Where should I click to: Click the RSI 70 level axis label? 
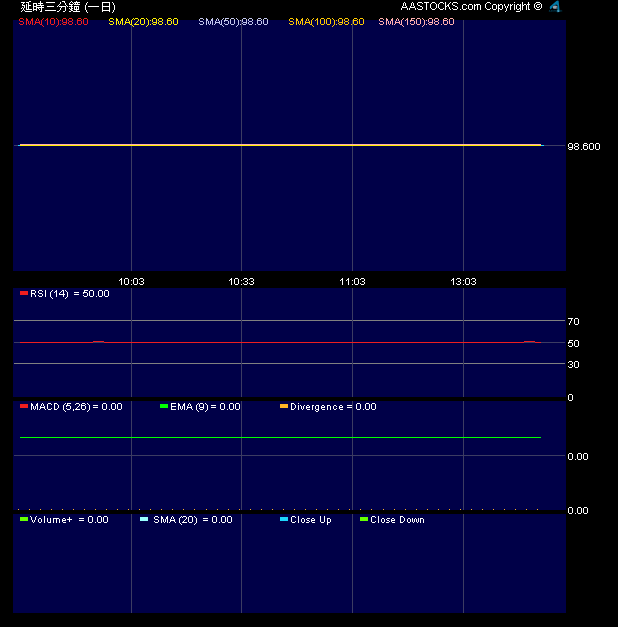click(x=574, y=322)
